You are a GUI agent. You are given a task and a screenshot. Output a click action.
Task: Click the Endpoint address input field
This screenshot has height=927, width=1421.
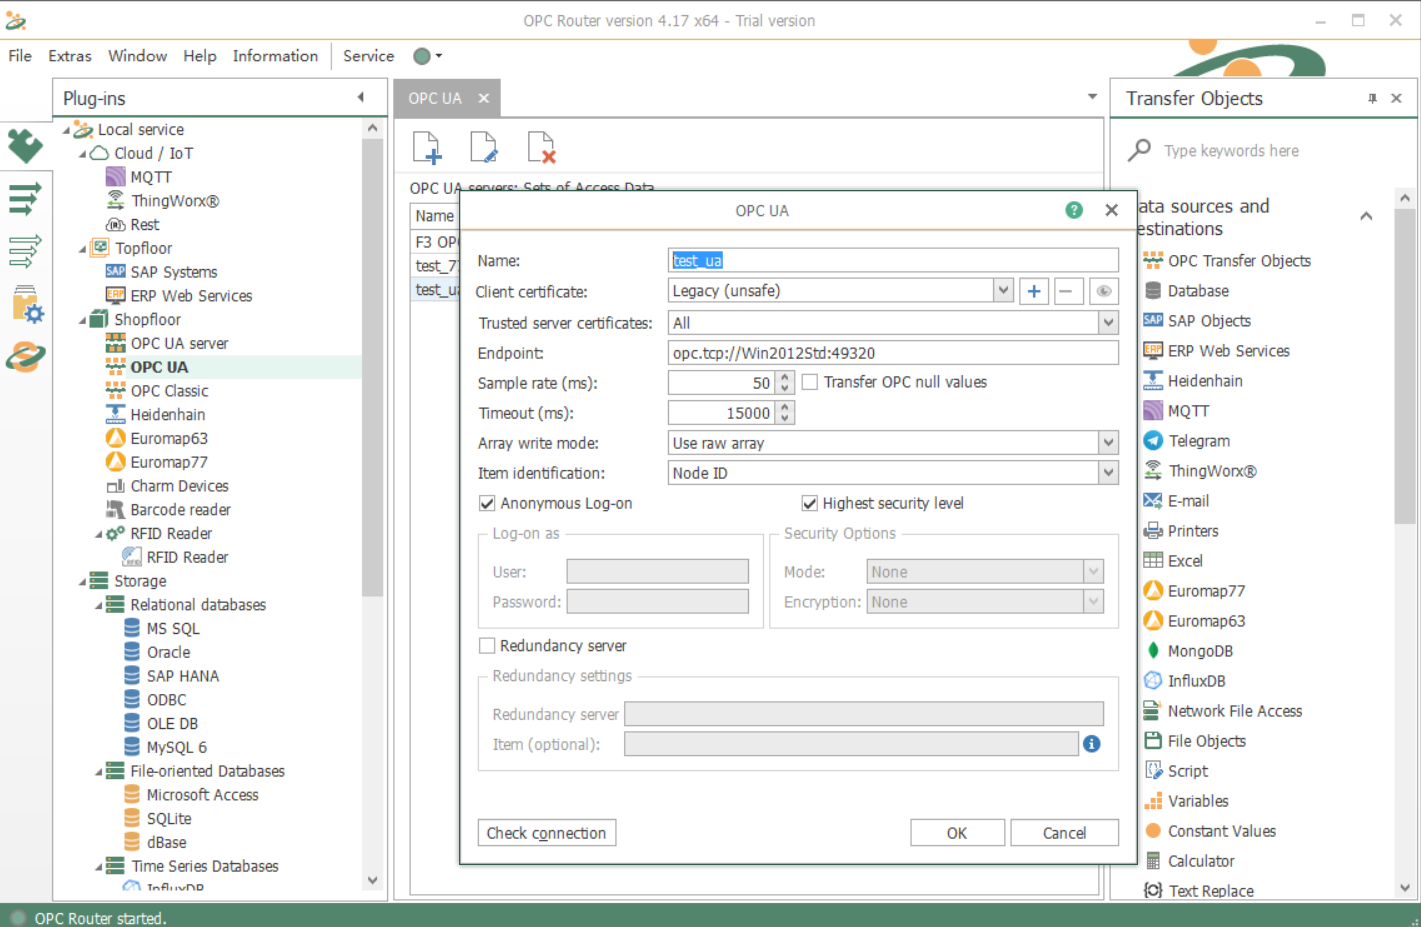pos(892,353)
